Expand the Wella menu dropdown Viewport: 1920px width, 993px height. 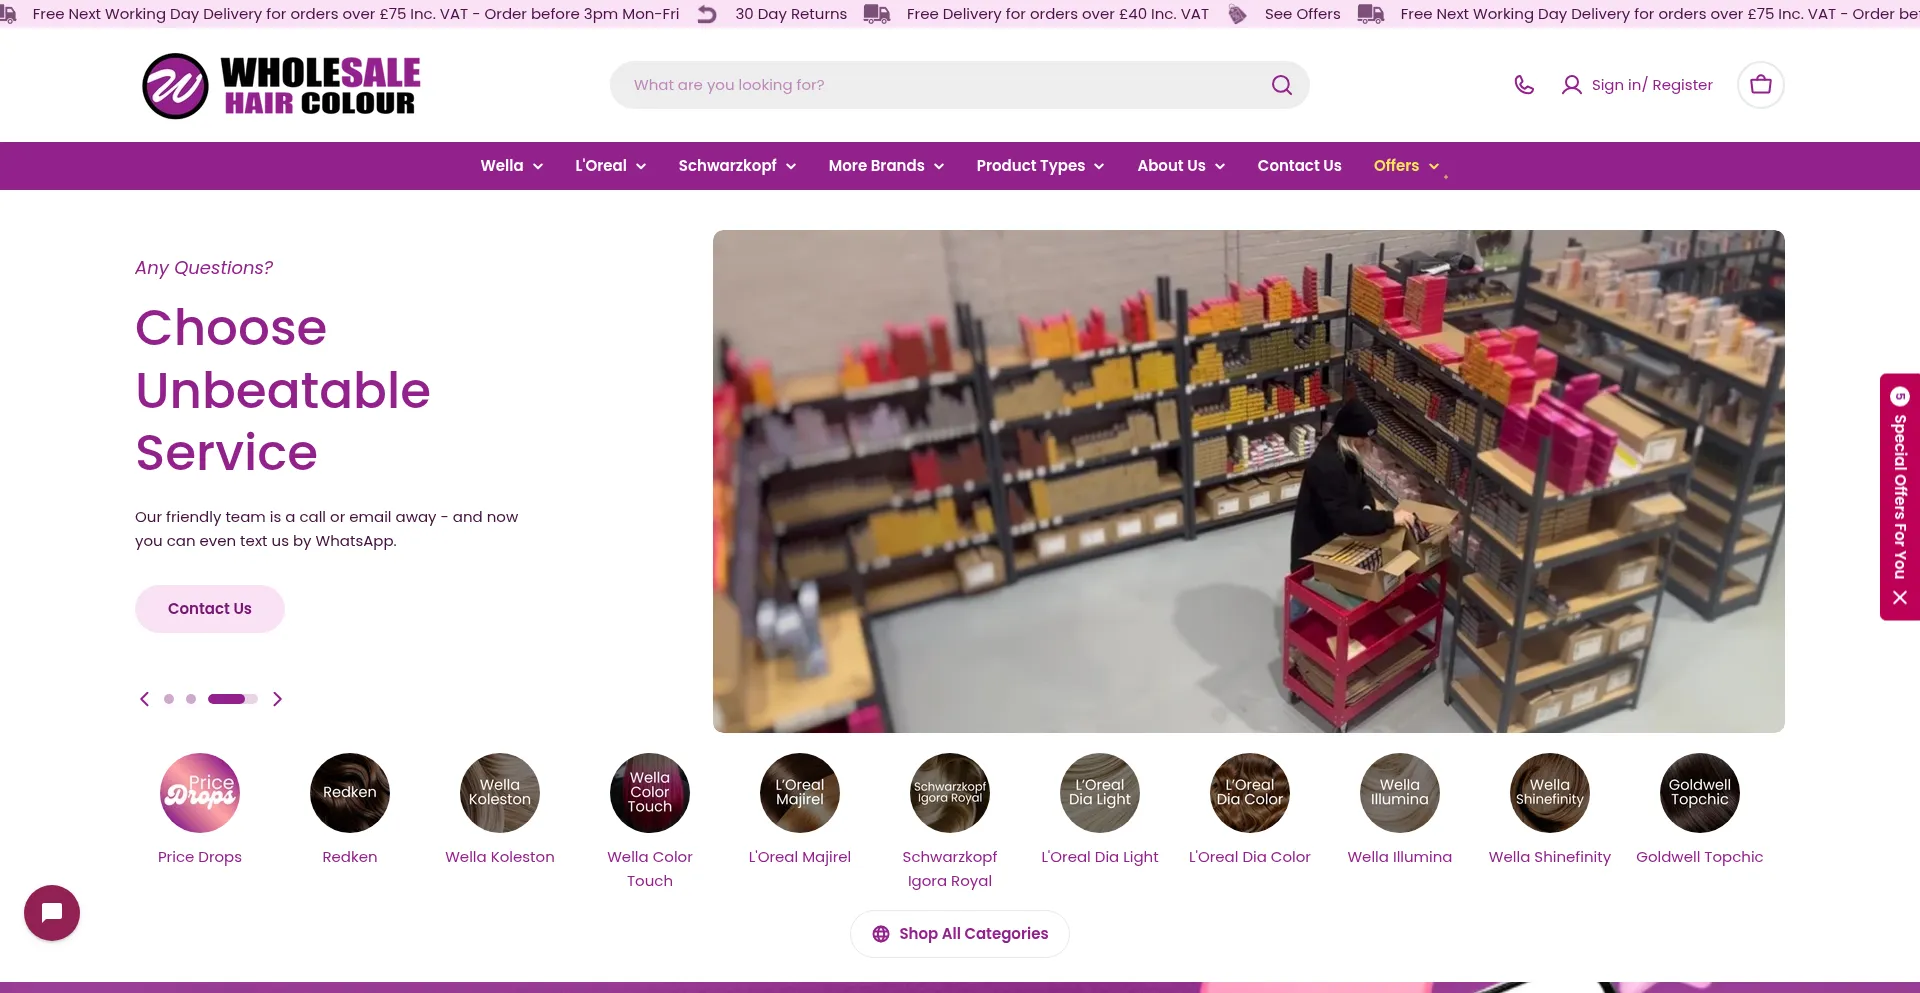click(x=511, y=166)
